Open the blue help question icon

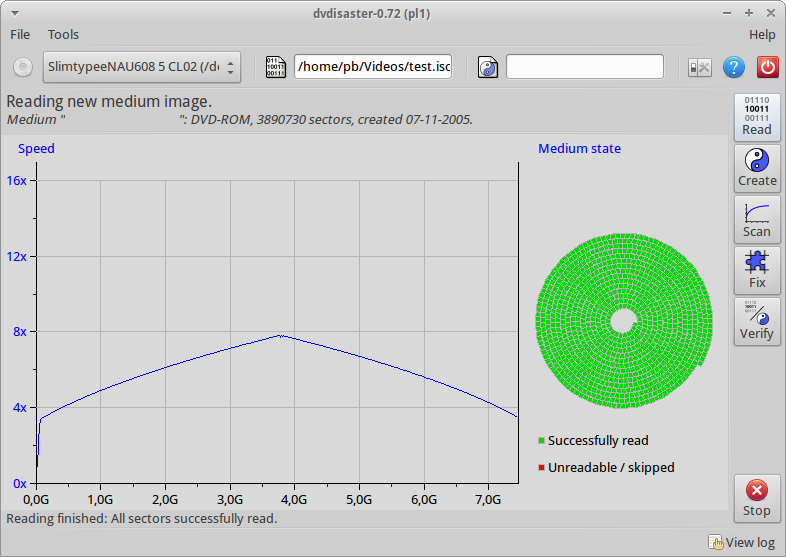tap(734, 67)
